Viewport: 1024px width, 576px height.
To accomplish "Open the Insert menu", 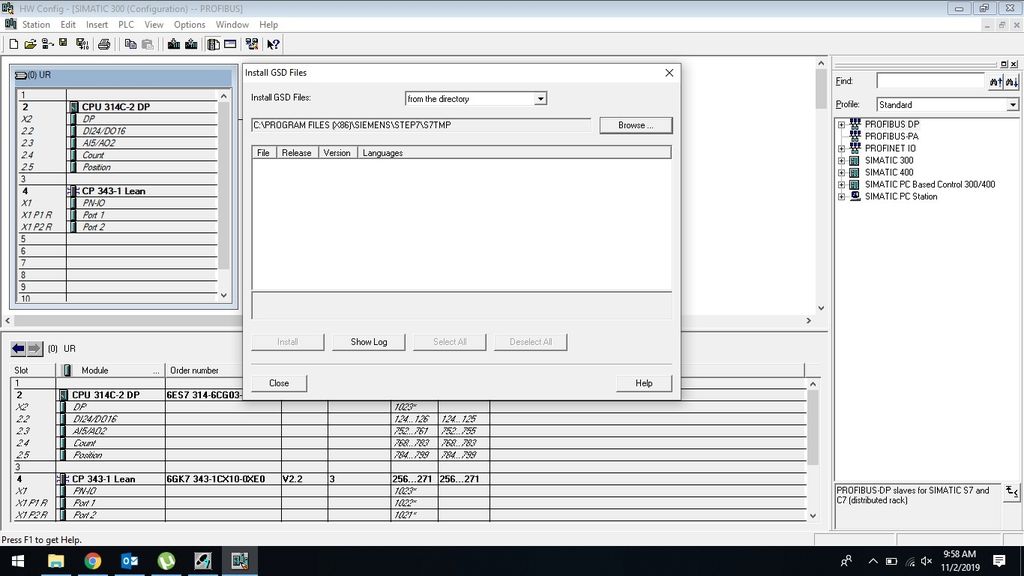I will click(97, 25).
